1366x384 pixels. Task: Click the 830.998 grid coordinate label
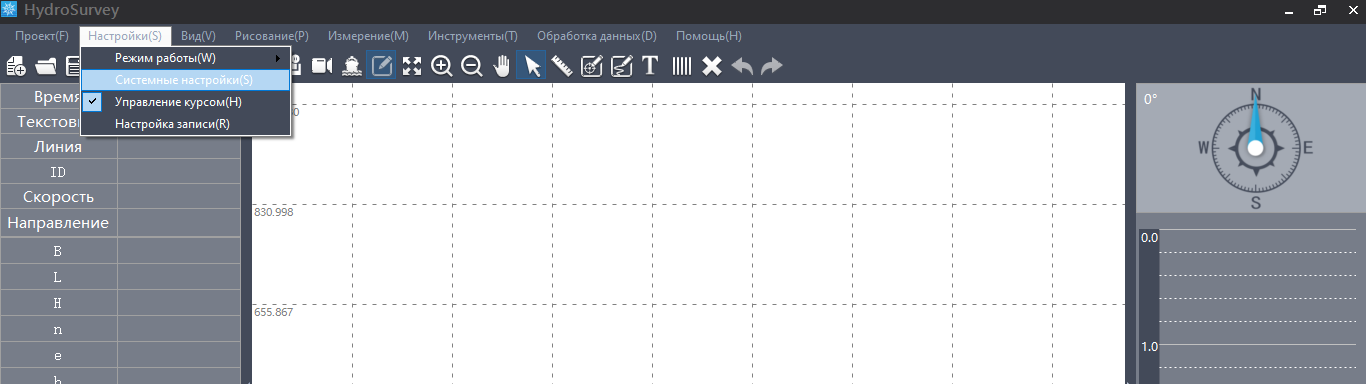[x=274, y=213]
